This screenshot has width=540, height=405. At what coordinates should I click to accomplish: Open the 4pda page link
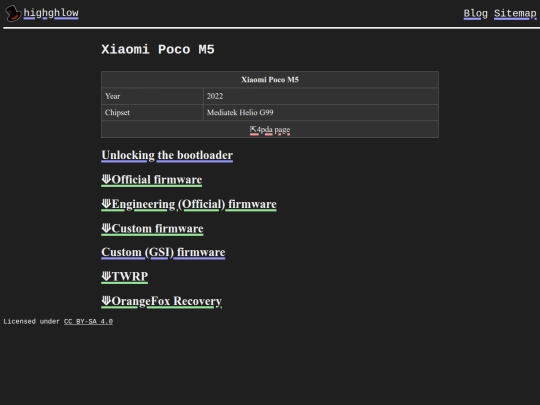(270, 130)
